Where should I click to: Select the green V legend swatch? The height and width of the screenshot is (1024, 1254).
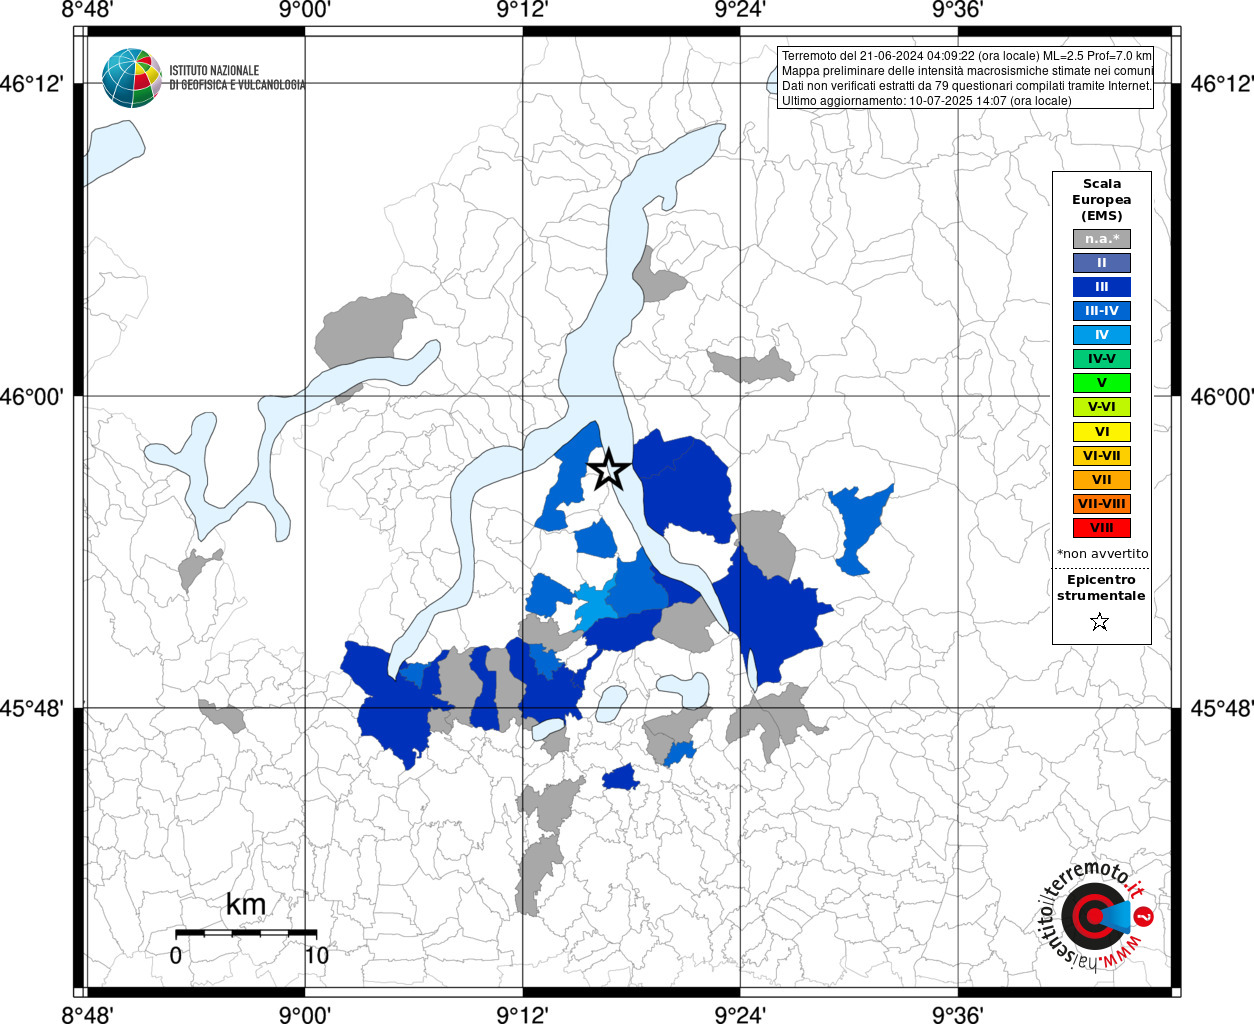pyautogui.click(x=1101, y=383)
